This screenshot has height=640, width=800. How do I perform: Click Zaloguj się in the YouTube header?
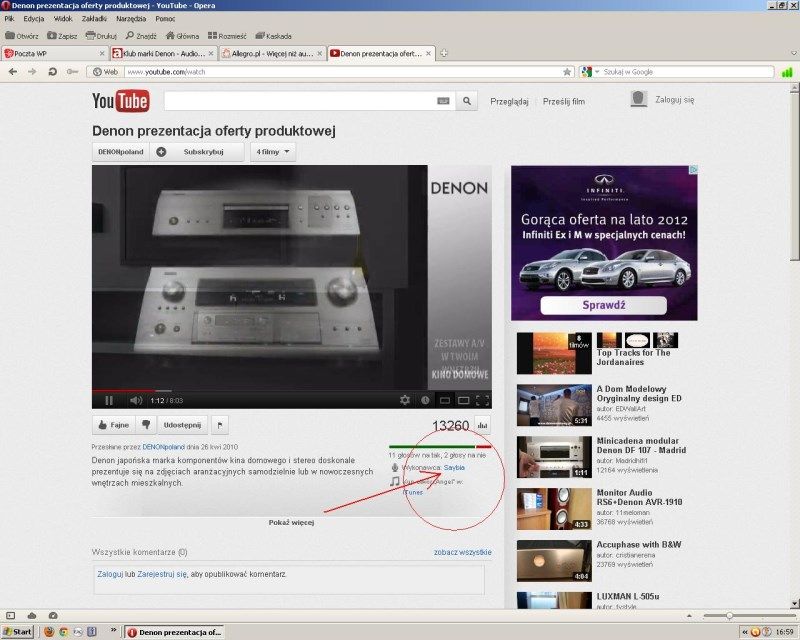pos(674,100)
